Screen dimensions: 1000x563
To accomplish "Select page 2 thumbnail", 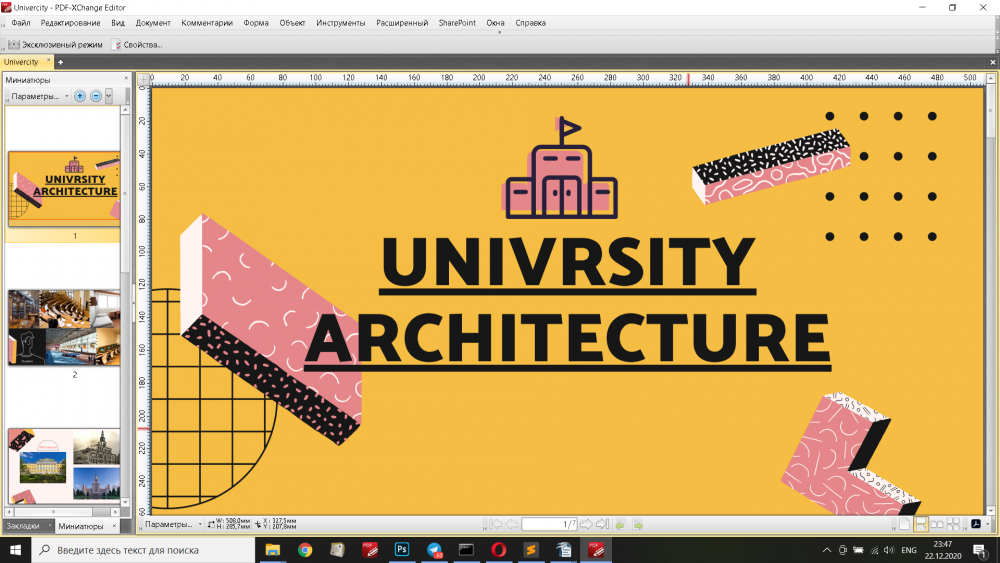I will [64, 328].
